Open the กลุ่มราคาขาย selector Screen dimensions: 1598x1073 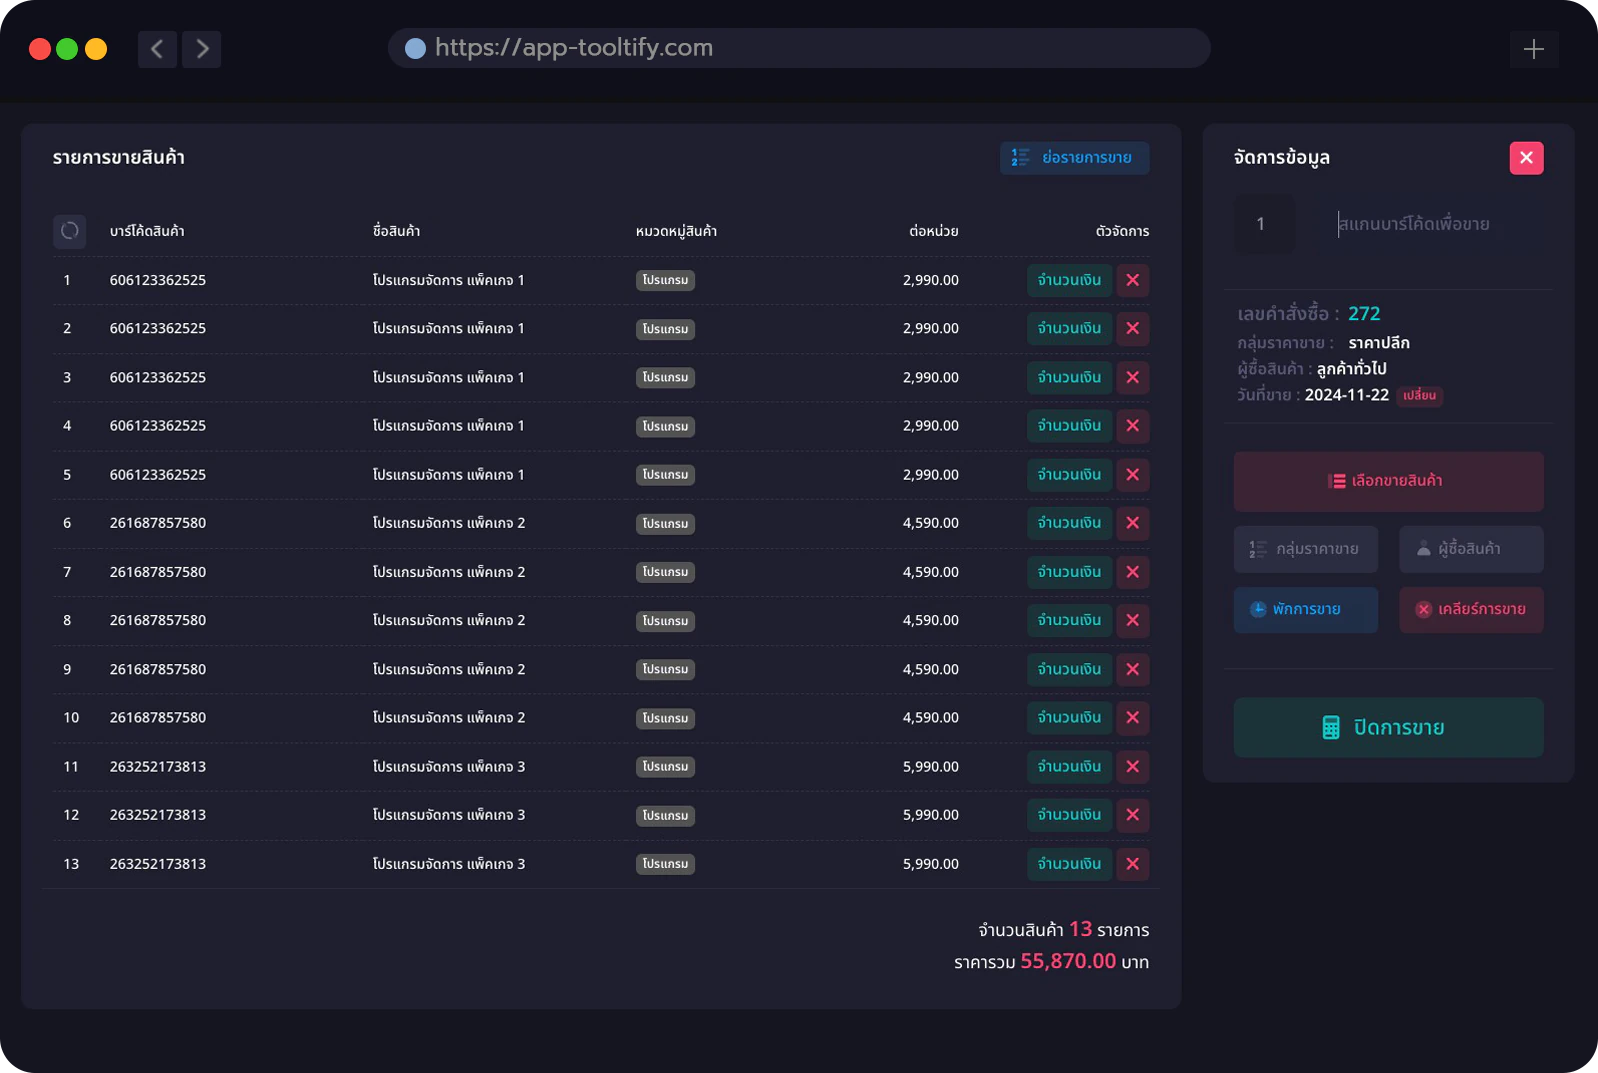[1305, 549]
